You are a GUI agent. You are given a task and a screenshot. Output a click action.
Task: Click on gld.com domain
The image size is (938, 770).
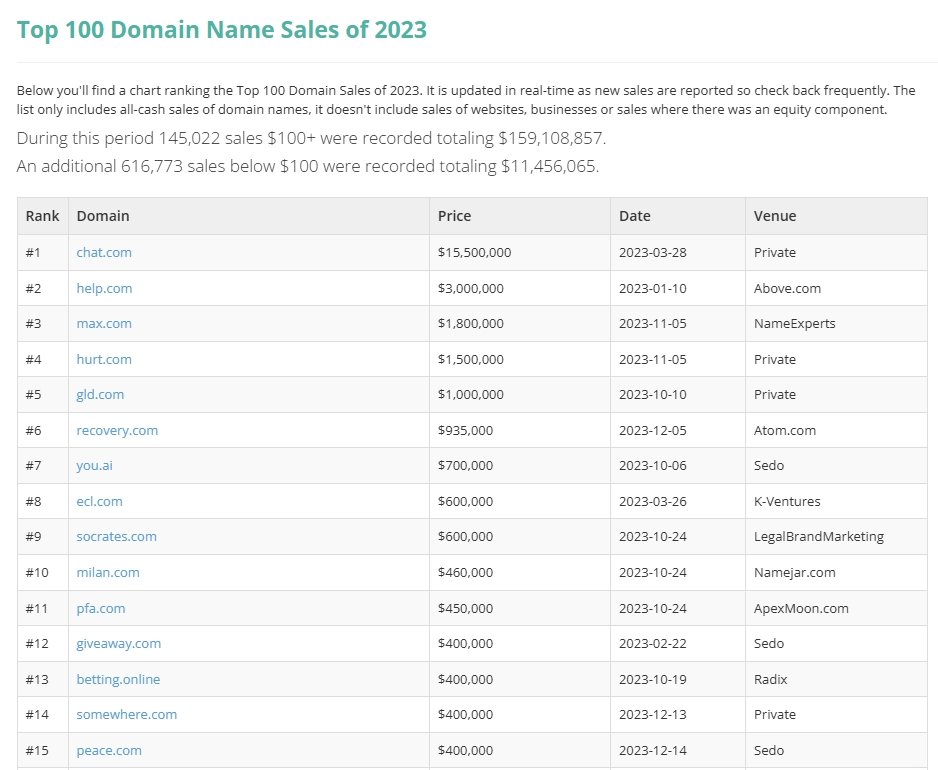tap(100, 395)
